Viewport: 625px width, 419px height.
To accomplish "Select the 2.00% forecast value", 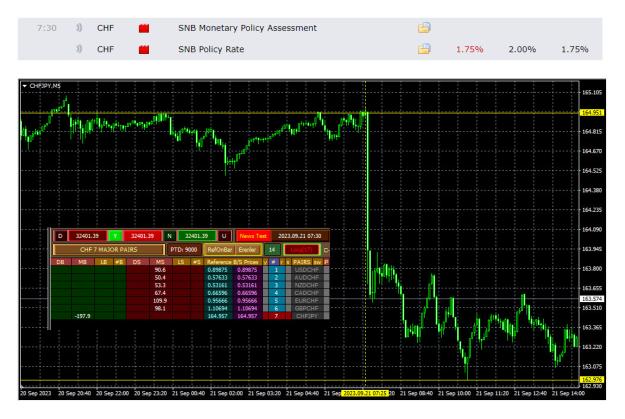I will (x=522, y=49).
